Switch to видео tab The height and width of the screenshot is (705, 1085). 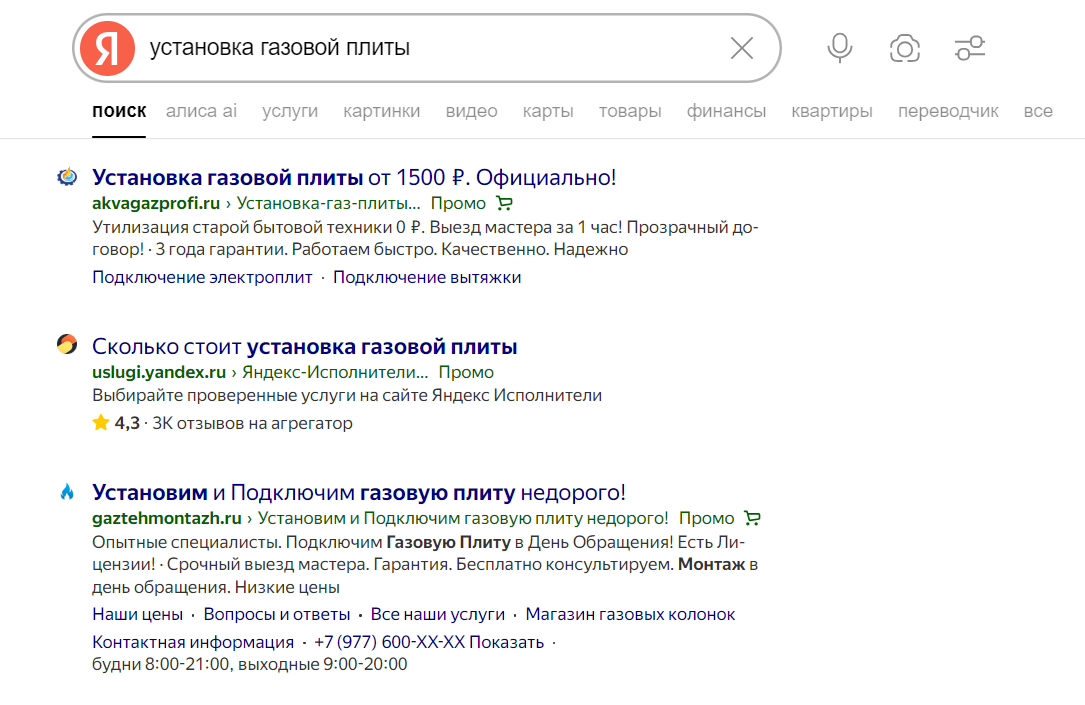coord(471,111)
